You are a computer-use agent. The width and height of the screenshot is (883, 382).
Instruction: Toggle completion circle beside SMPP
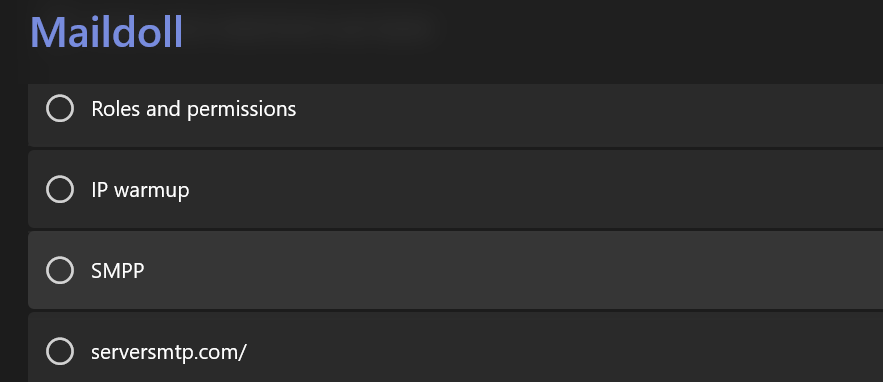click(x=60, y=270)
